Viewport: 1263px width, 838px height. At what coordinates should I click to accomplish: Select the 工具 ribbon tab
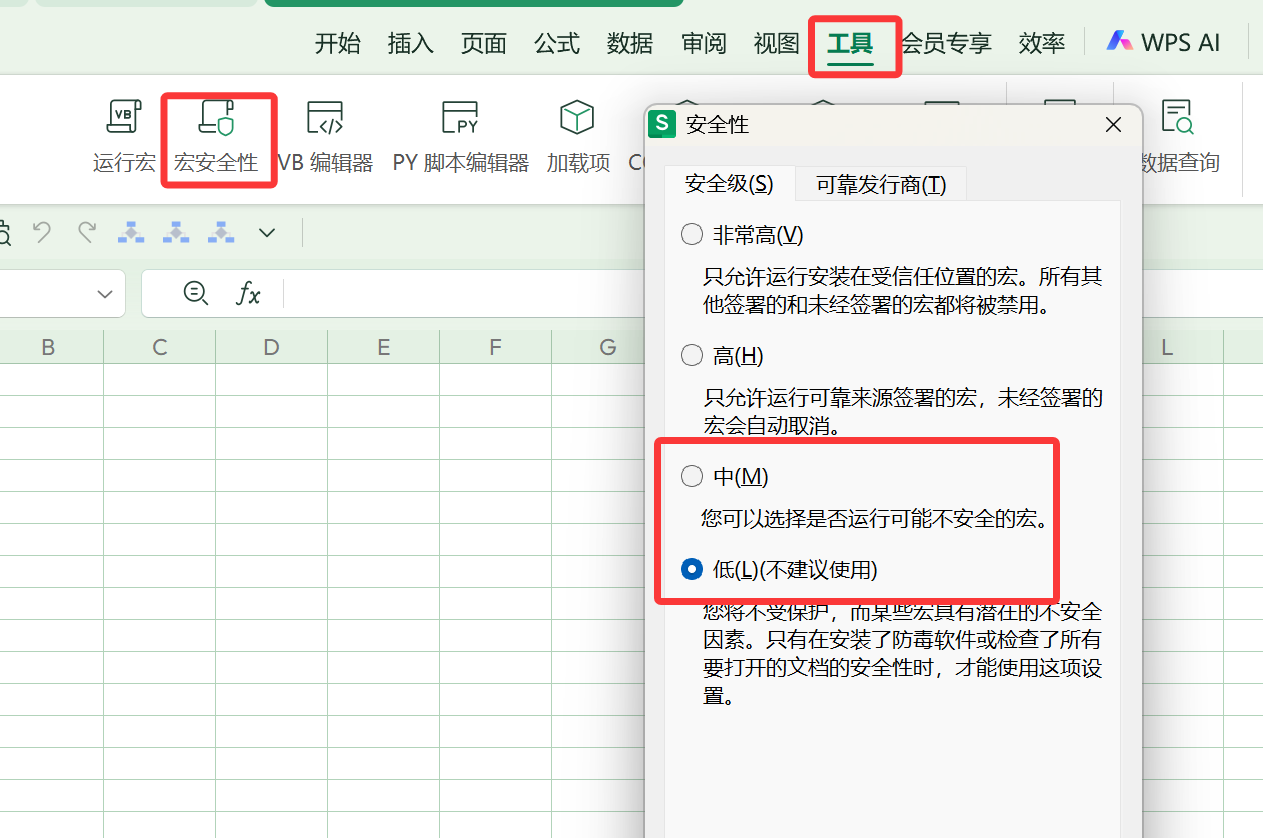click(850, 43)
